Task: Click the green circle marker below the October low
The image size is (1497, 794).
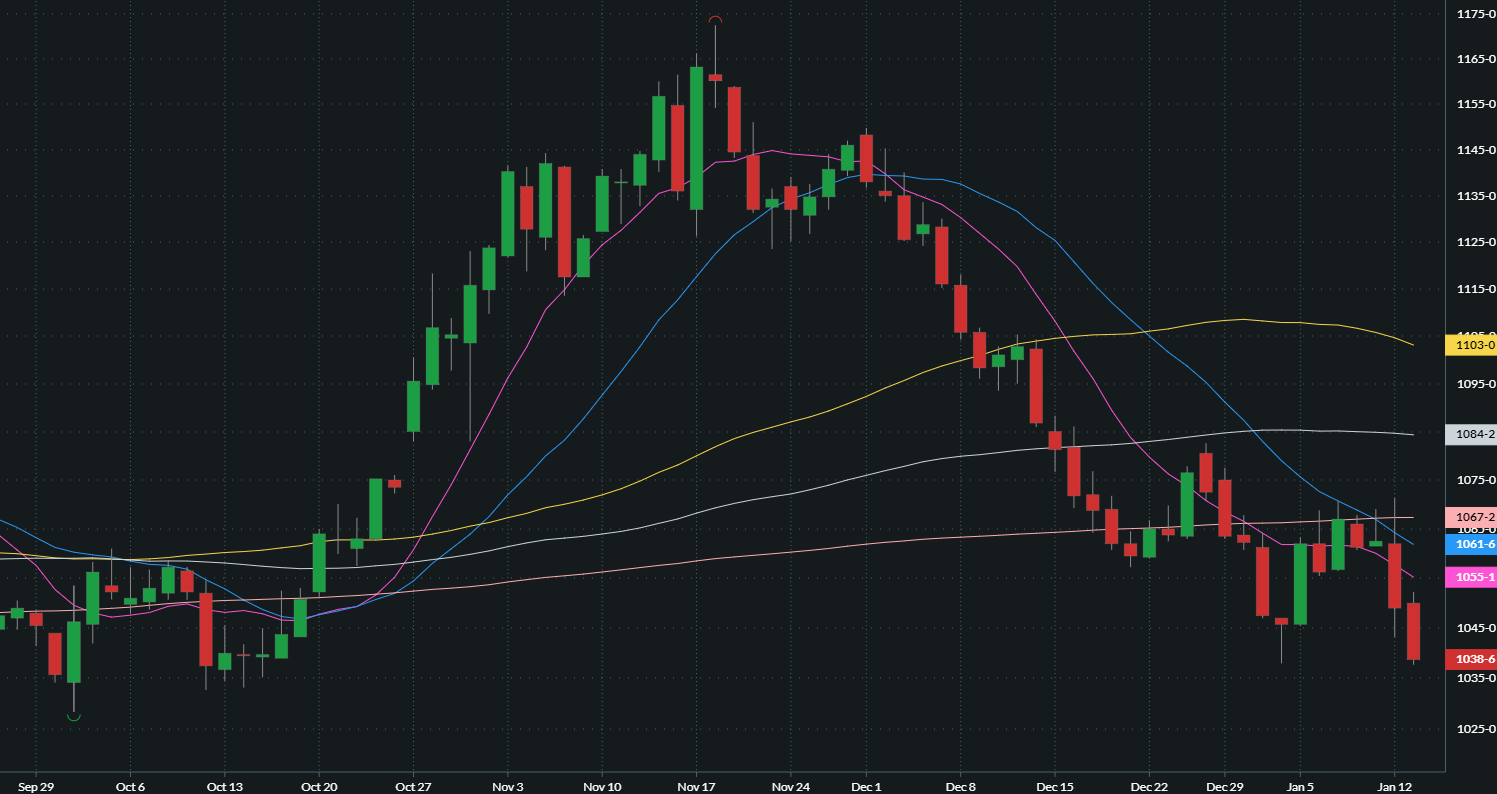Action: 74,718
